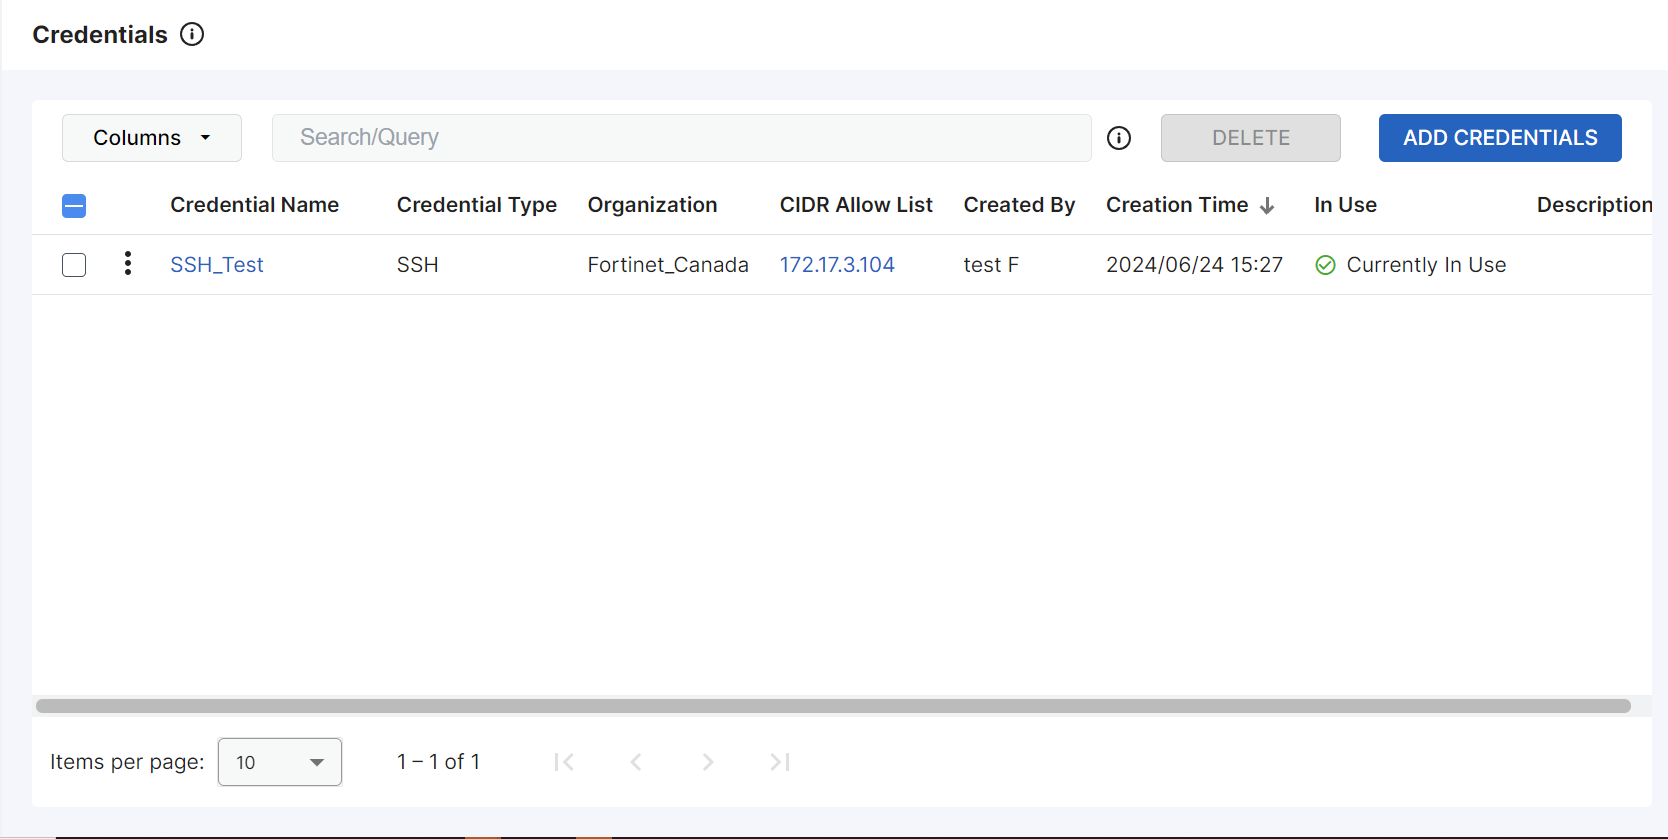The image size is (1668, 839).
Task: Click the test F created-by cell
Action: (991, 265)
